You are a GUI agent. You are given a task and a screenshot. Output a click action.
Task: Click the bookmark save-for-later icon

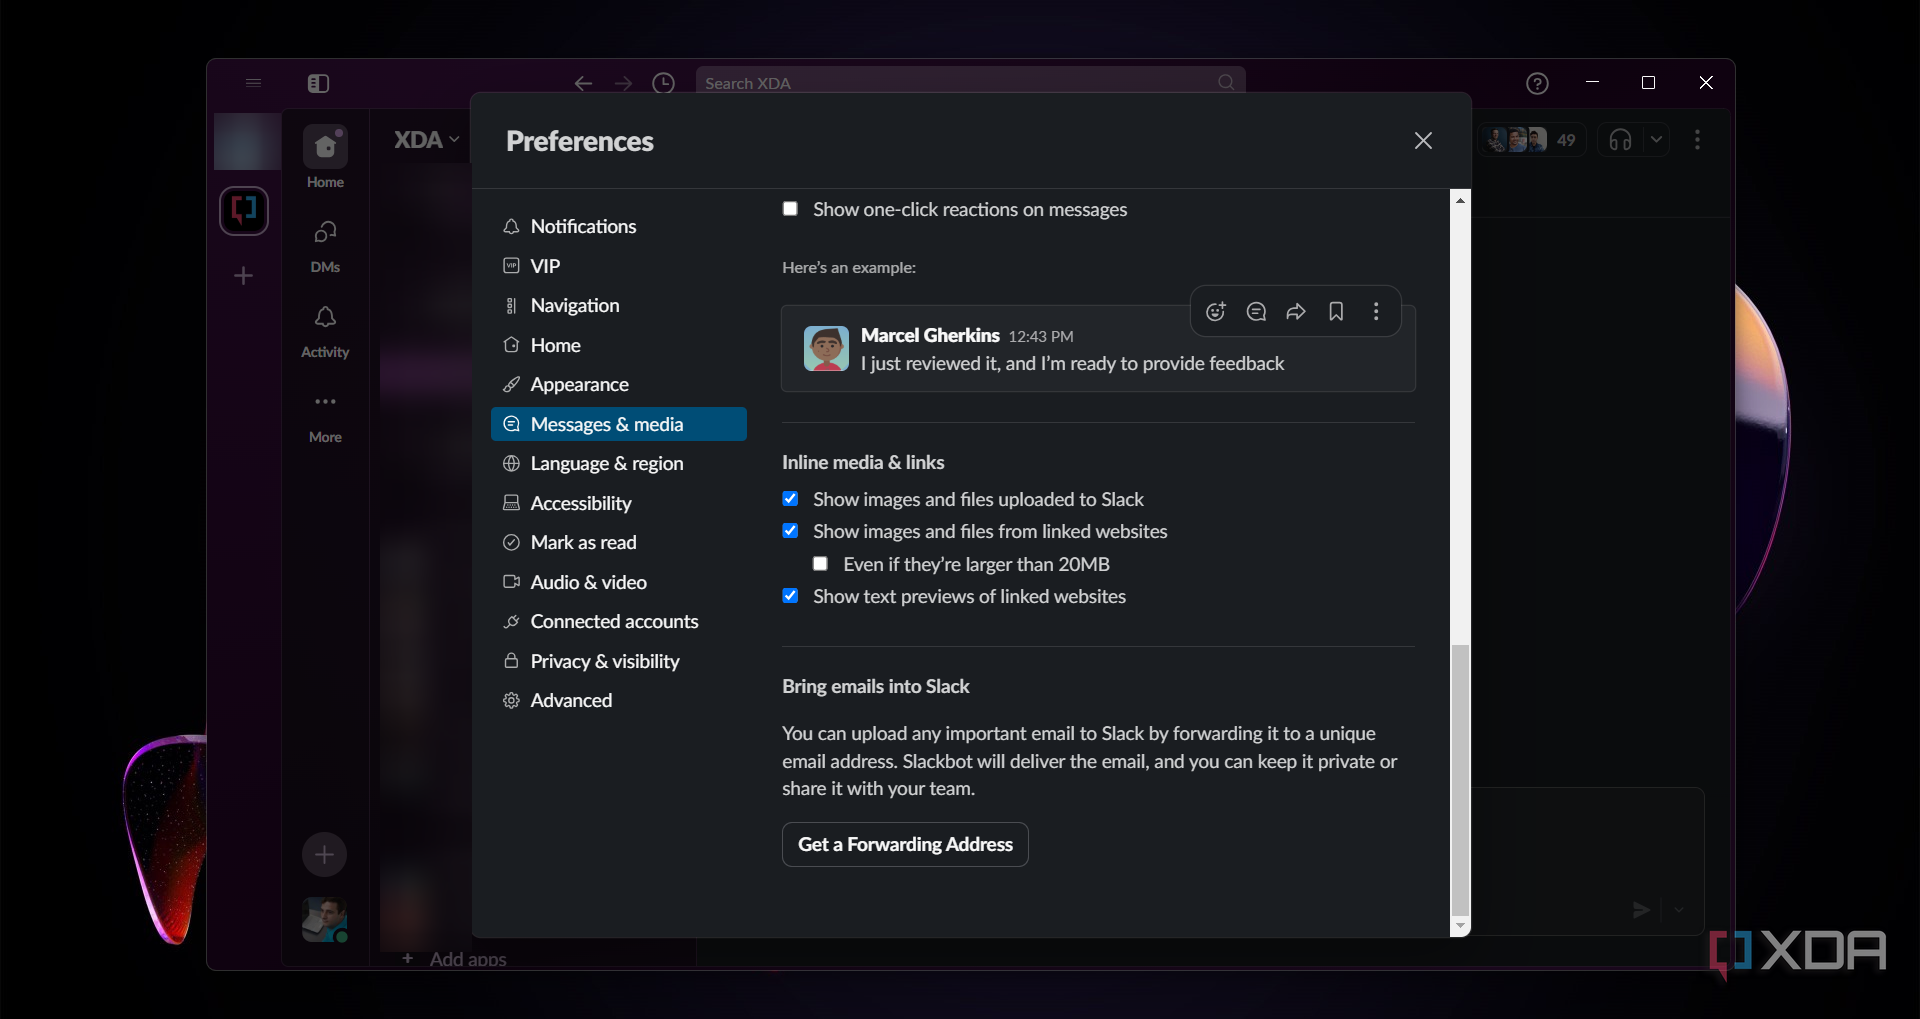click(1336, 312)
